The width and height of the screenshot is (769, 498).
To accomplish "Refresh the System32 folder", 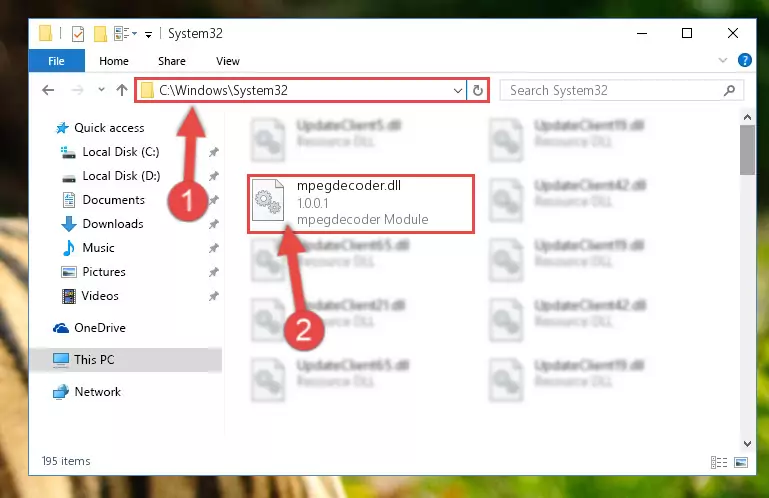I will pyautogui.click(x=478, y=90).
